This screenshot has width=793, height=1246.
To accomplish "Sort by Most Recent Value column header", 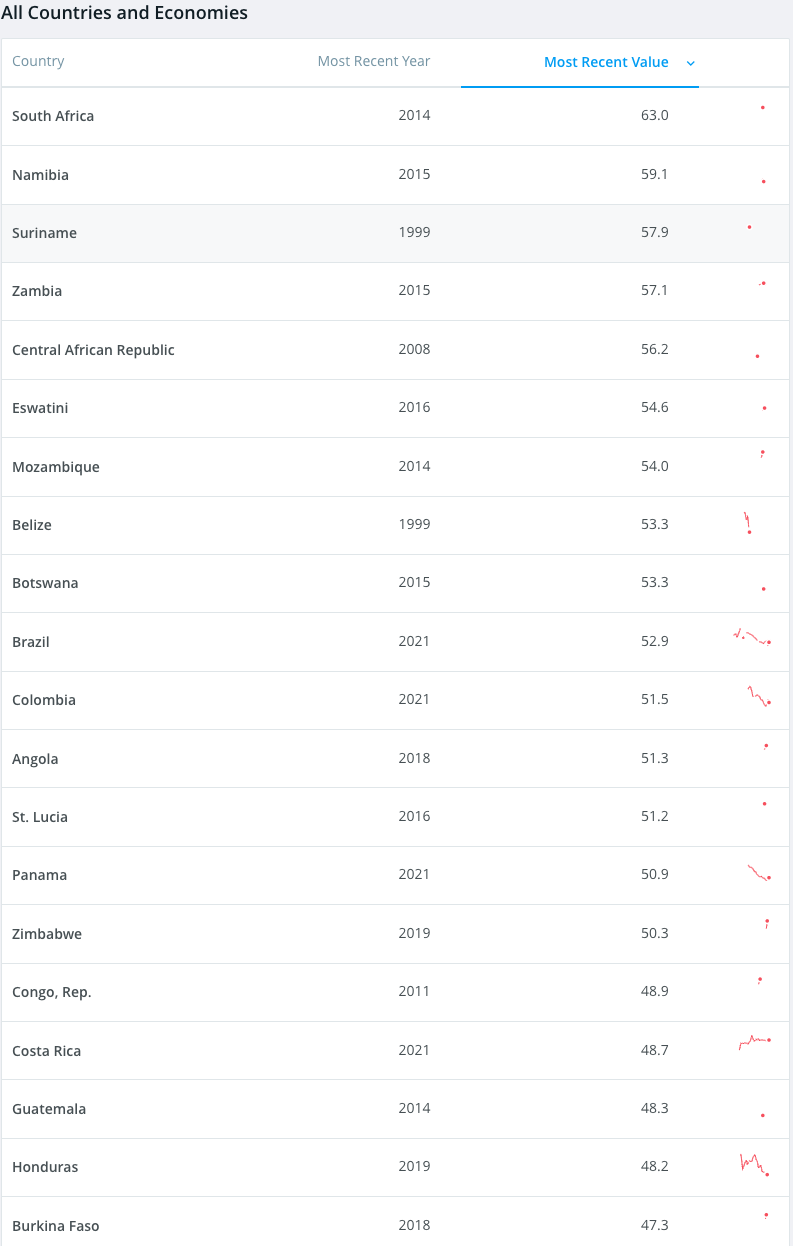I will pos(606,62).
